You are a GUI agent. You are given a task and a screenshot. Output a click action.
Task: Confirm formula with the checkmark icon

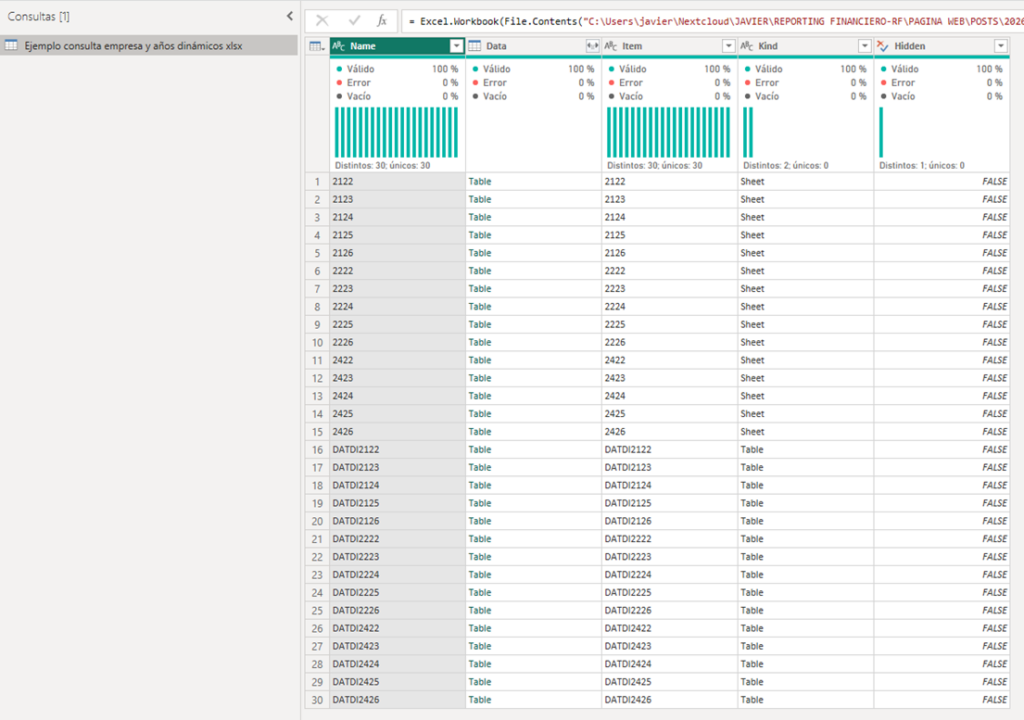click(x=353, y=20)
